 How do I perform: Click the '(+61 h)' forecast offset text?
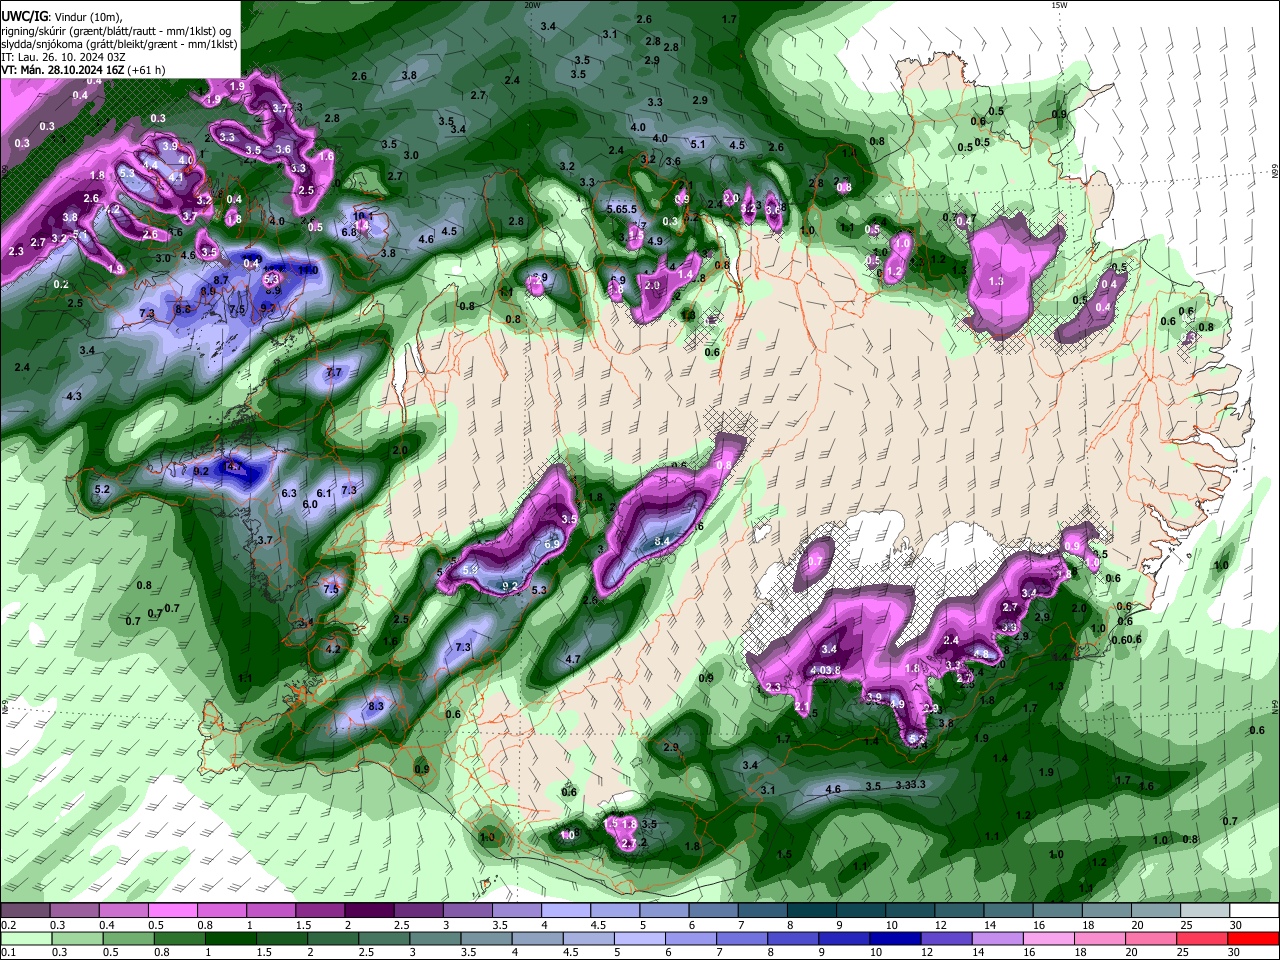[146, 70]
